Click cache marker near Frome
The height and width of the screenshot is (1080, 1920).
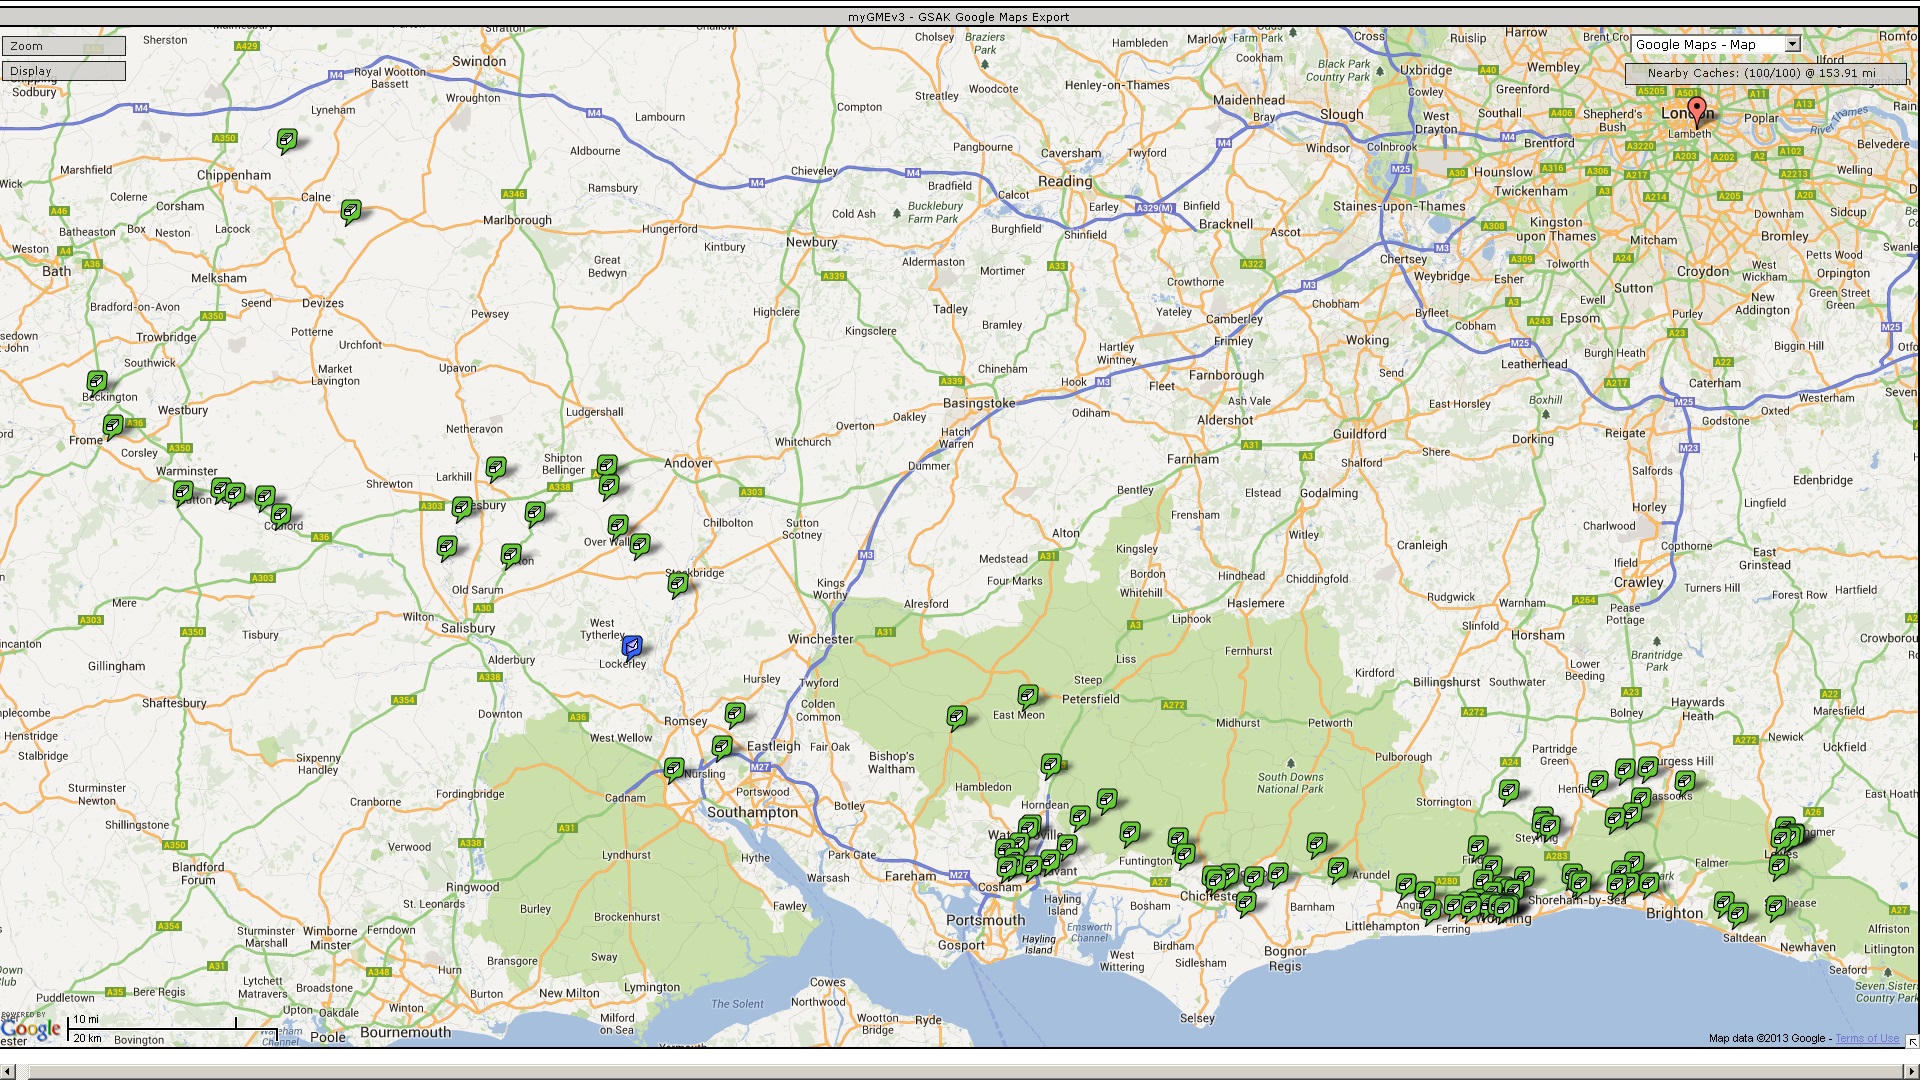(113, 426)
